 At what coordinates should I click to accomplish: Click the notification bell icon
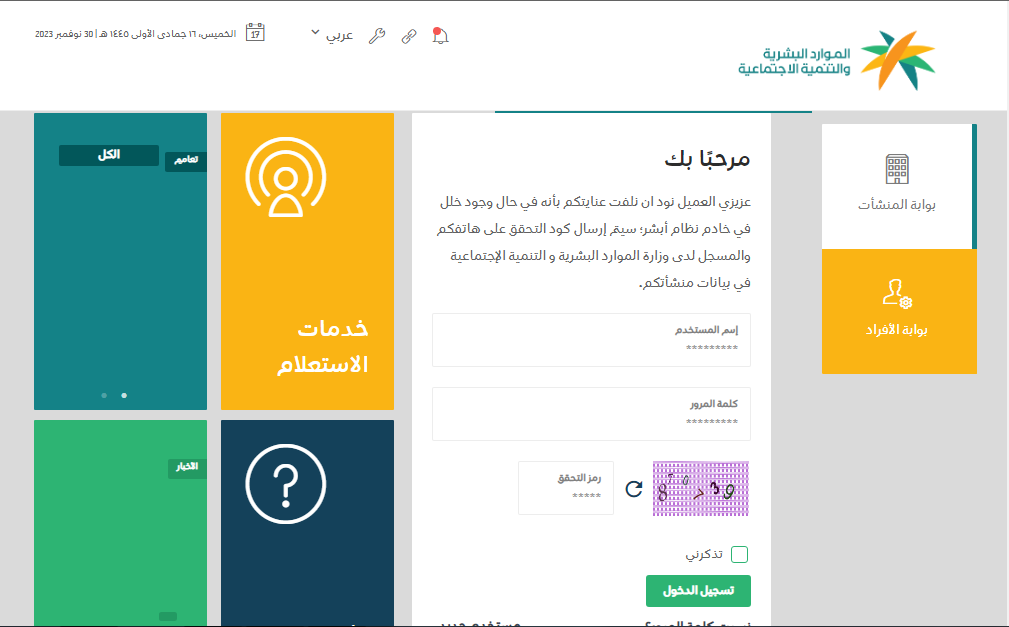pos(440,36)
